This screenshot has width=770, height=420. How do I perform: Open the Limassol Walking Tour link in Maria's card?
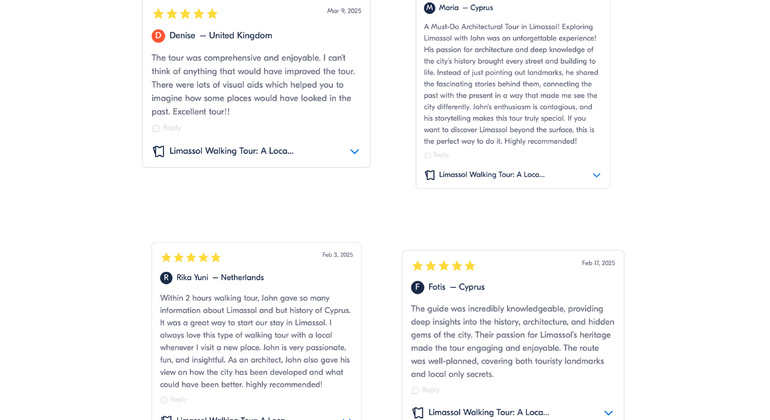click(491, 175)
